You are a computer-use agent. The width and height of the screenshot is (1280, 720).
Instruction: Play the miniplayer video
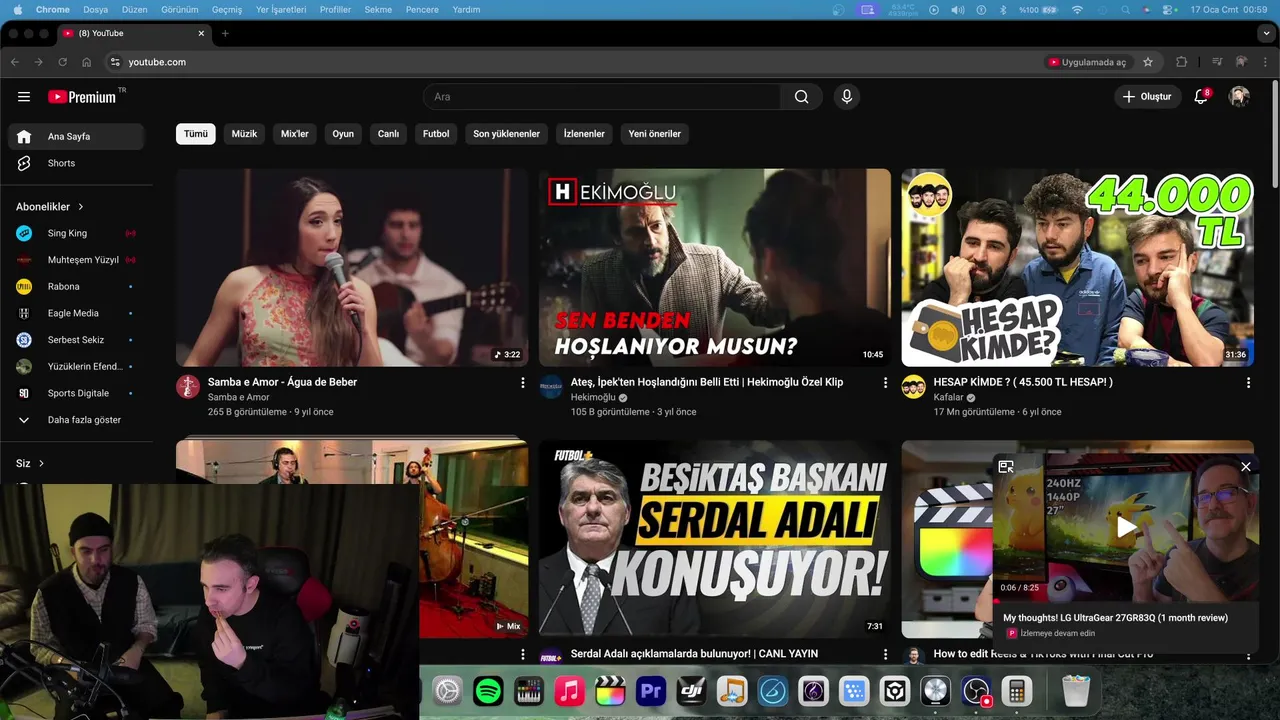(1127, 527)
